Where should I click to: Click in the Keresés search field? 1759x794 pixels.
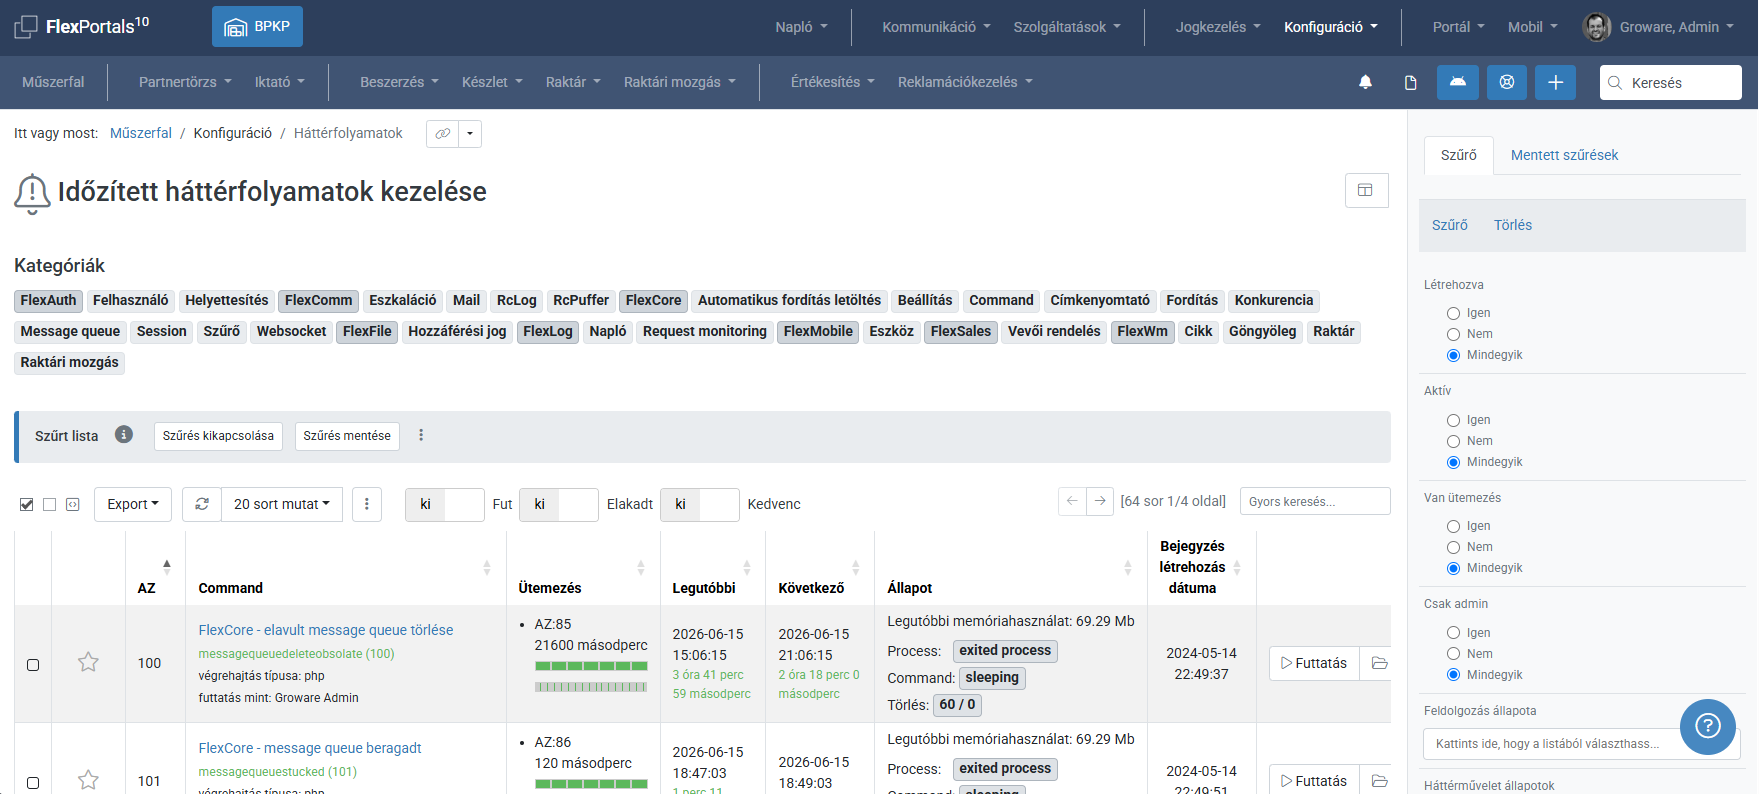pyautogui.click(x=1671, y=83)
